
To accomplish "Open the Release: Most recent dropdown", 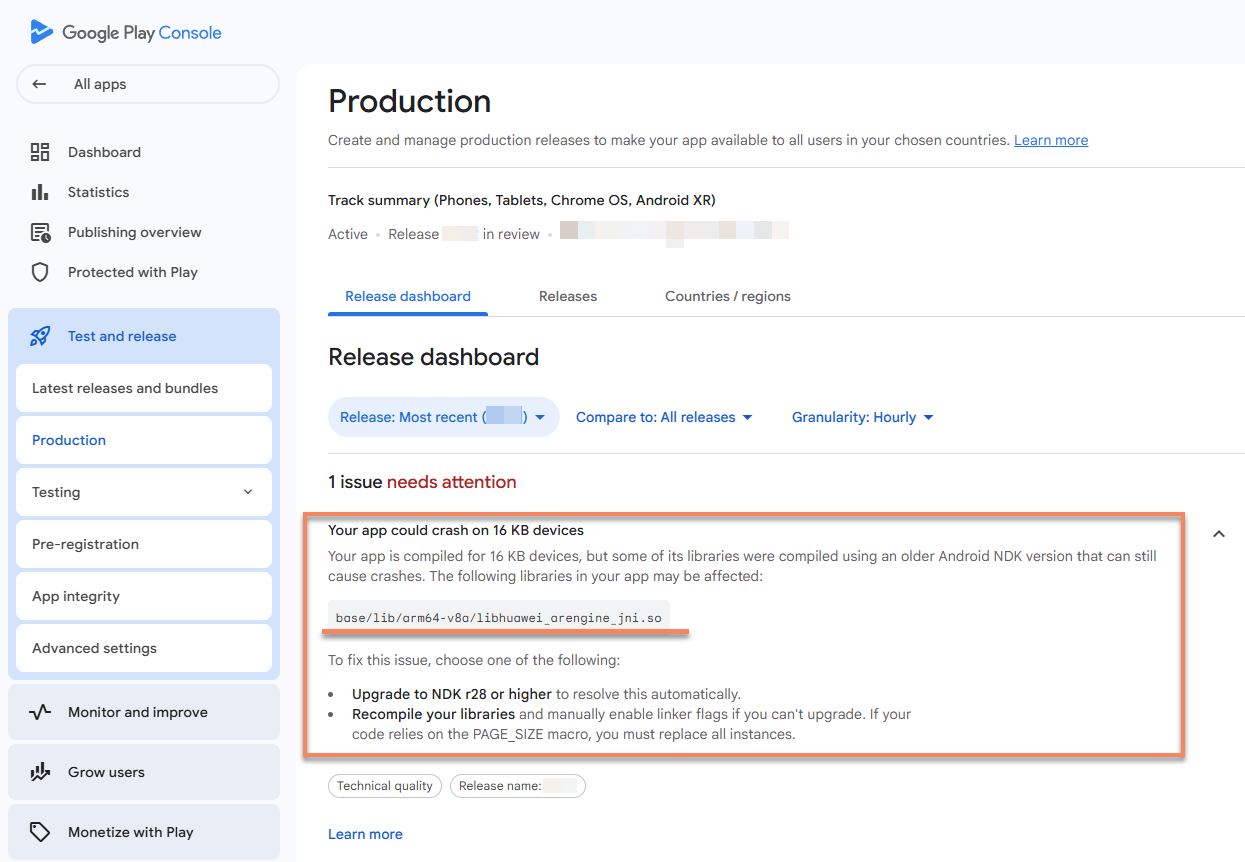I will click(443, 417).
